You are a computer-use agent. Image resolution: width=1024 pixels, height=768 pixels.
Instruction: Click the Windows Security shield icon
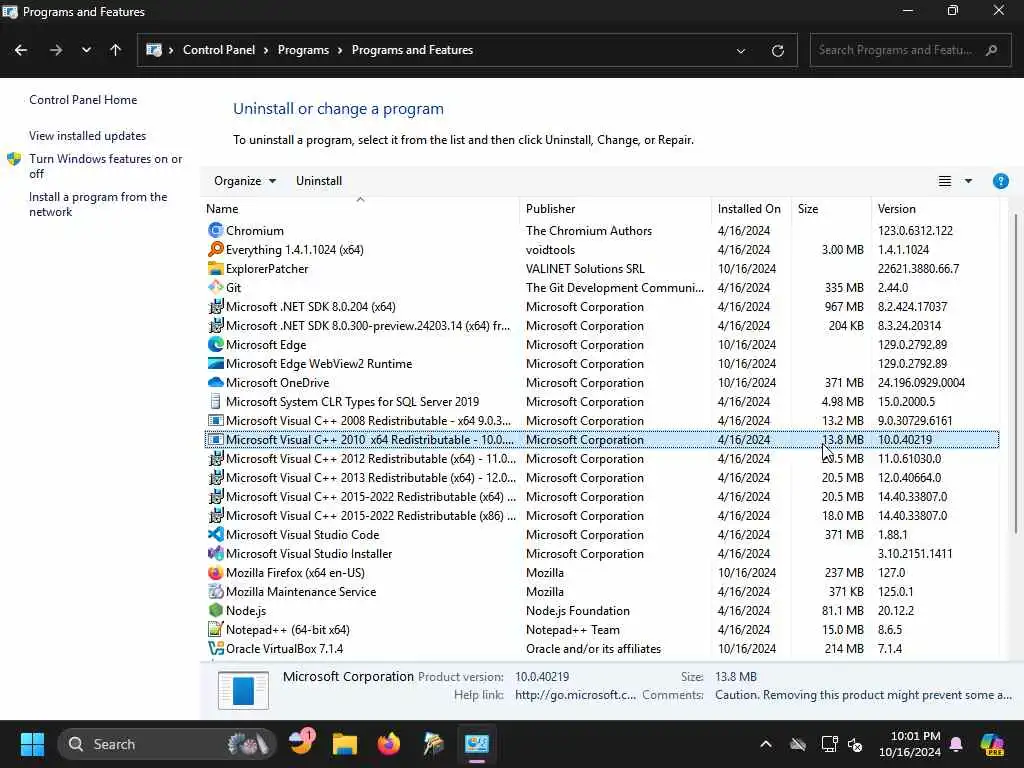pyautogui.click(x=14, y=159)
